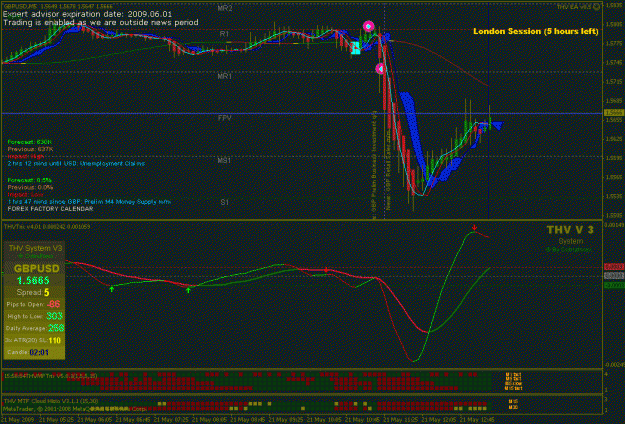625x424 pixels.
Task: Click the THV Trix indicator title text
Action: click(x=47, y=226)
